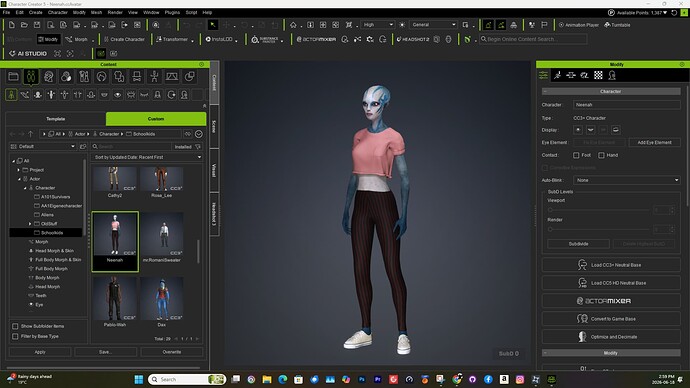Click Load CC3+ Neutral Base
The height and width of the screenshot is (388, 690).
click(x=611, y=265)
